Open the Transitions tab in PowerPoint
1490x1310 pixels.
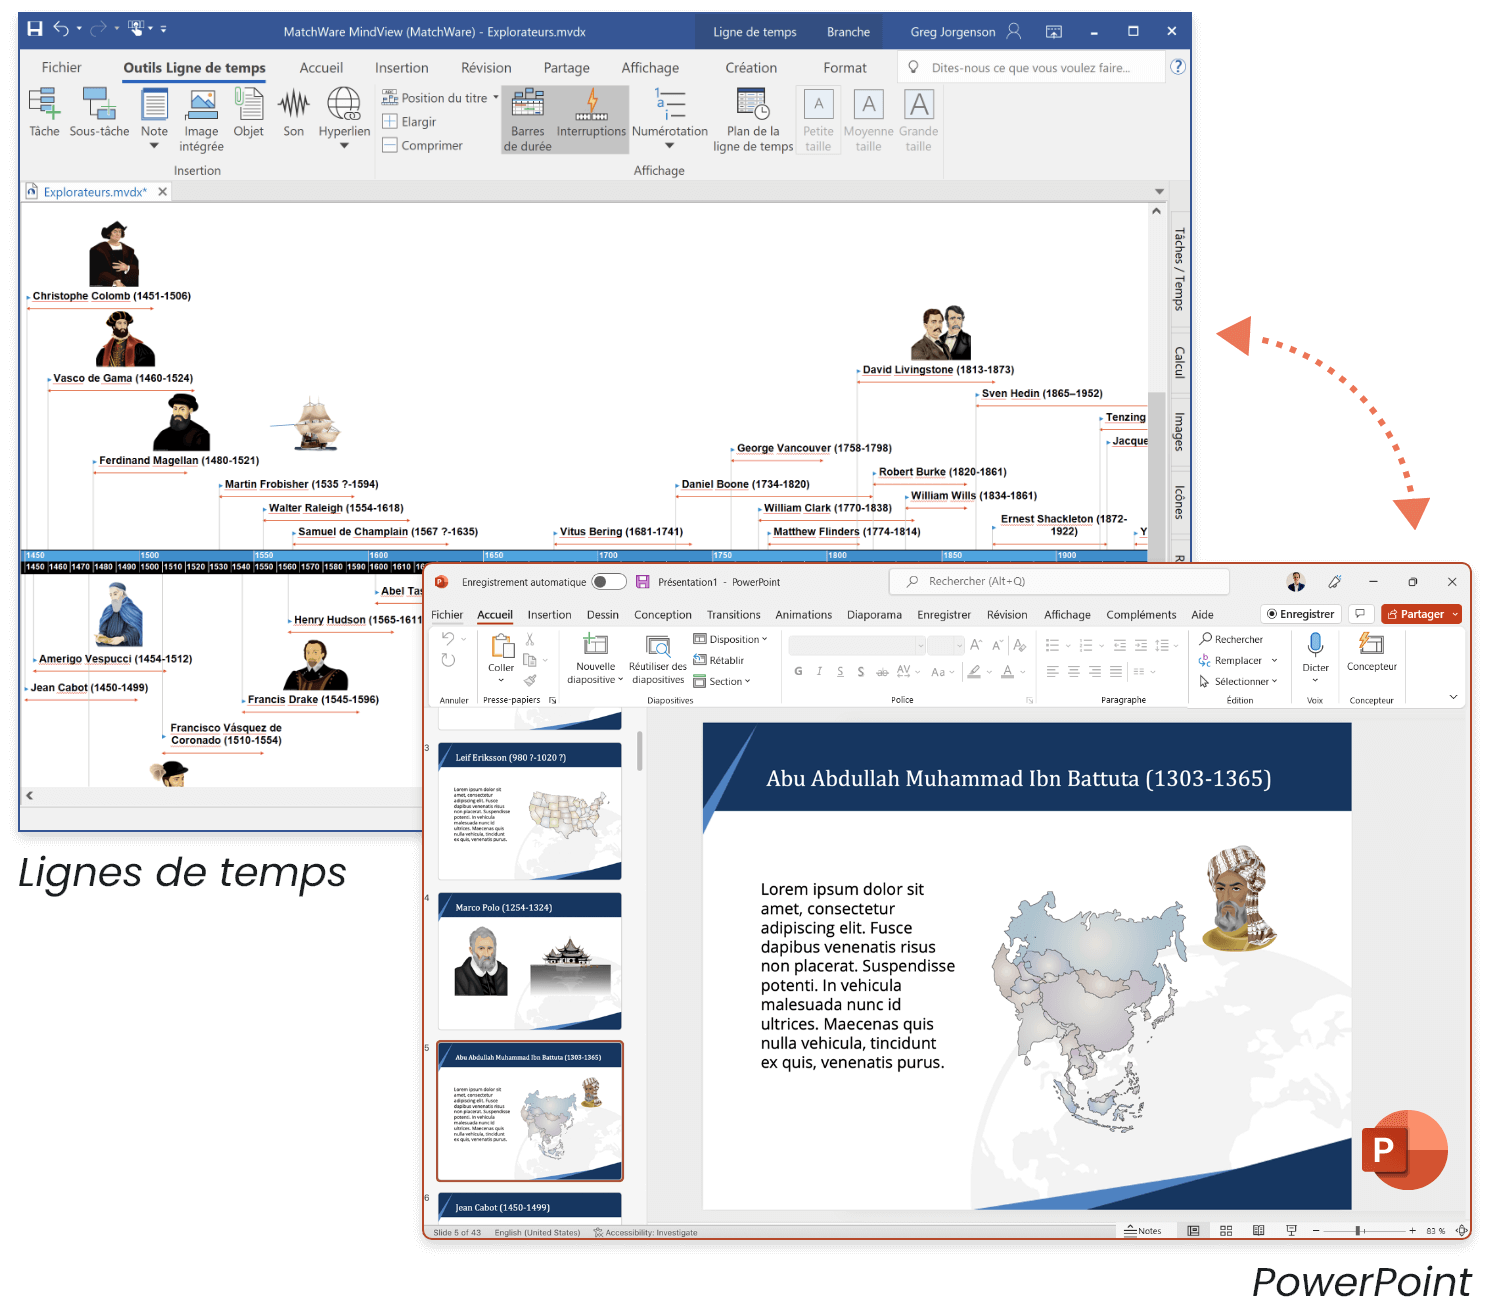click(733, 615)
